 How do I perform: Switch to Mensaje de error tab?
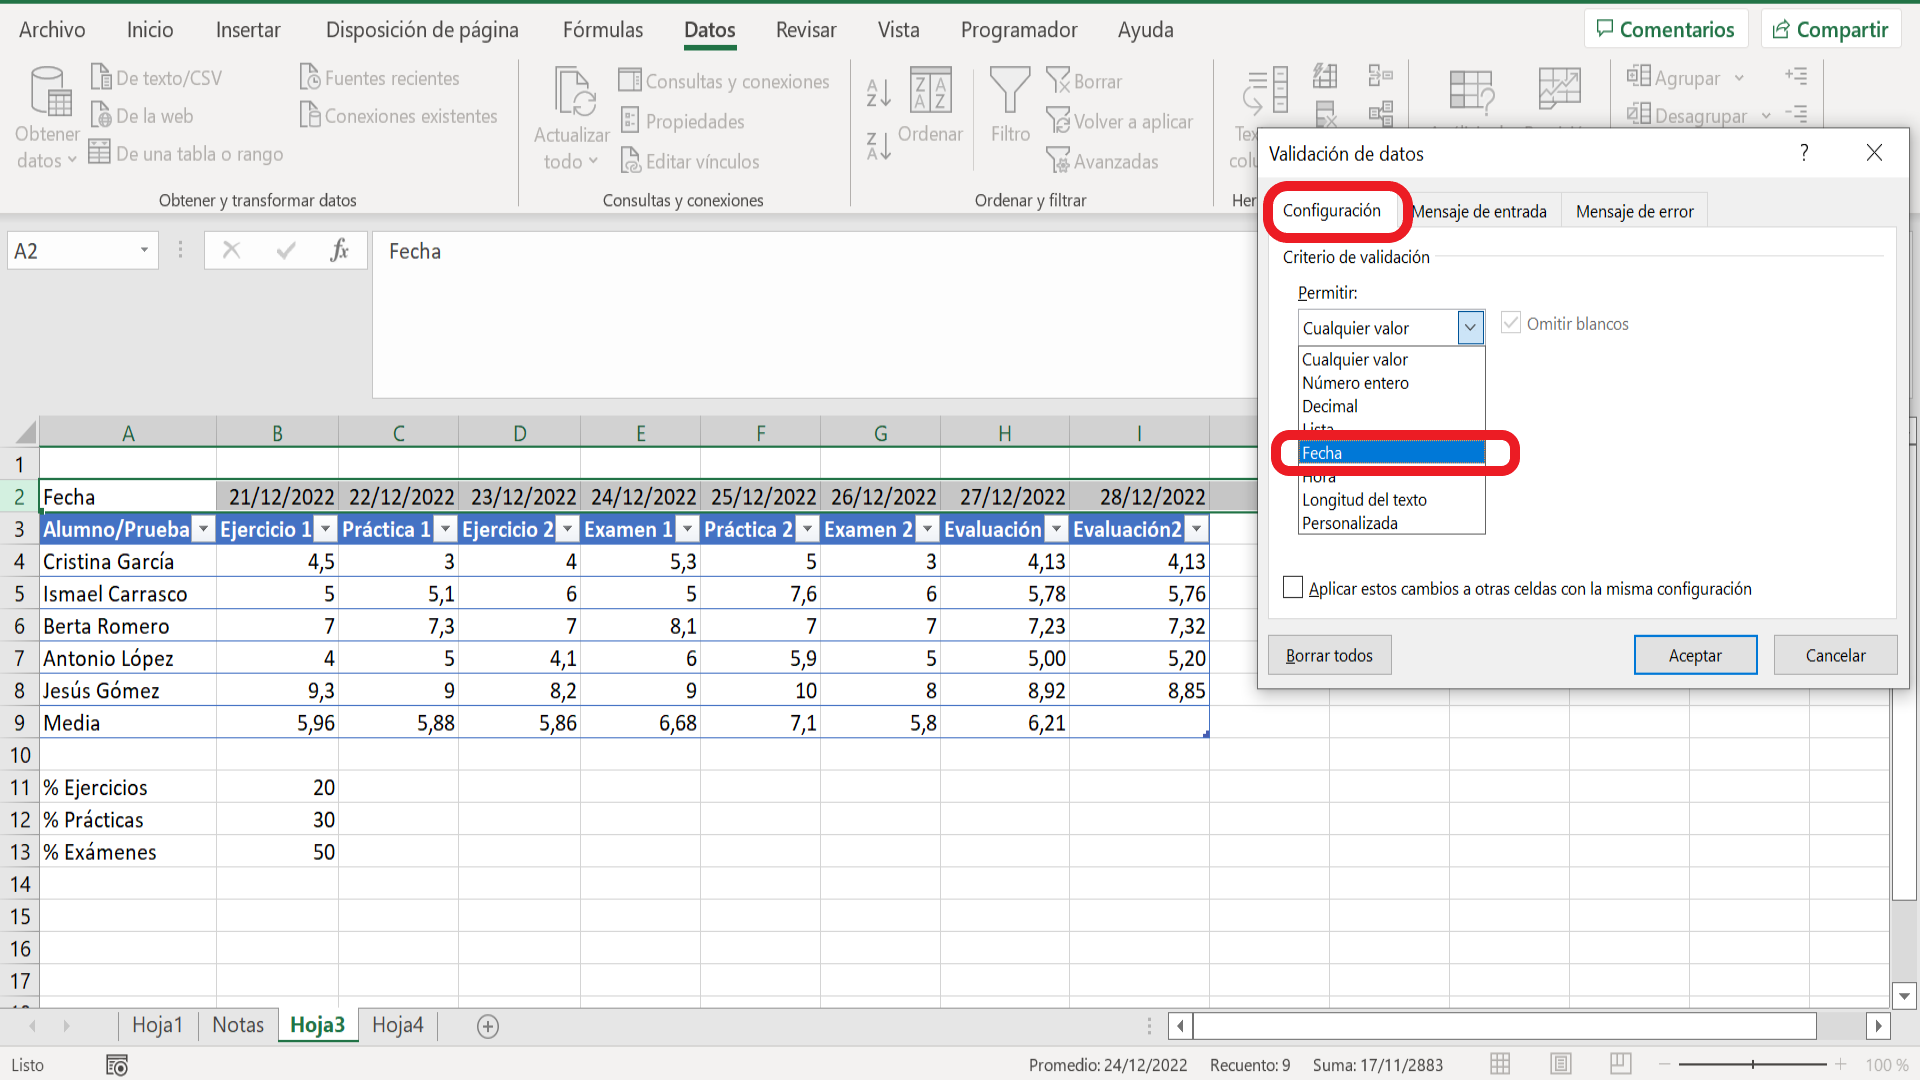(1634, 211)
